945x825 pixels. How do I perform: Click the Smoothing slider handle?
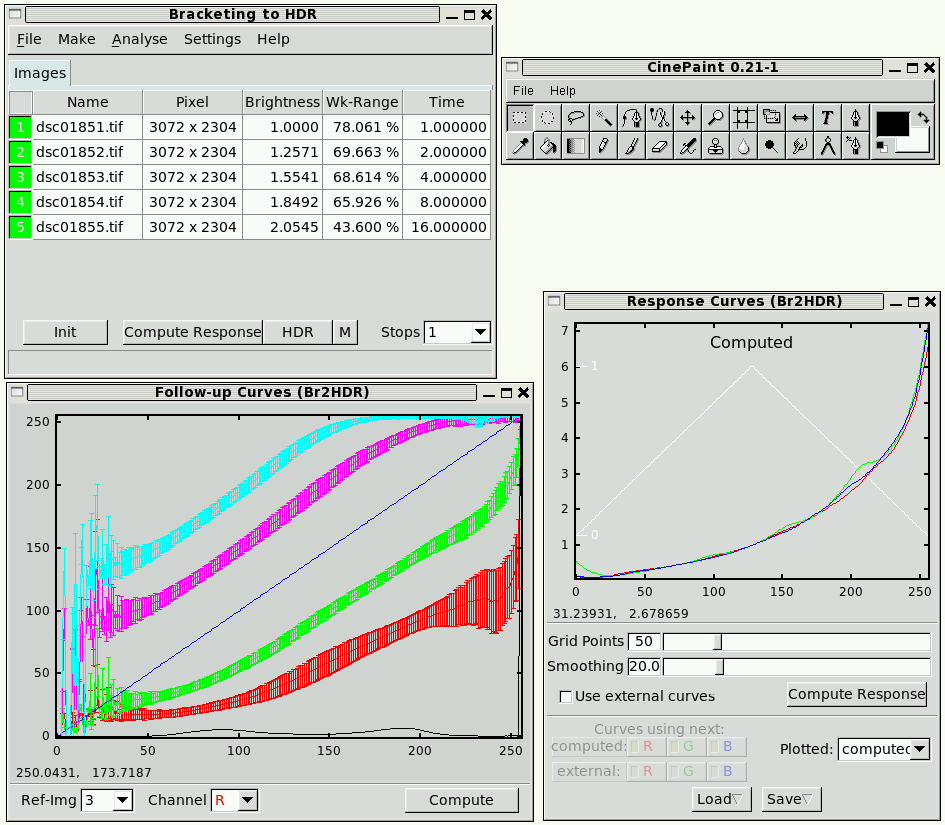point(719,666)
